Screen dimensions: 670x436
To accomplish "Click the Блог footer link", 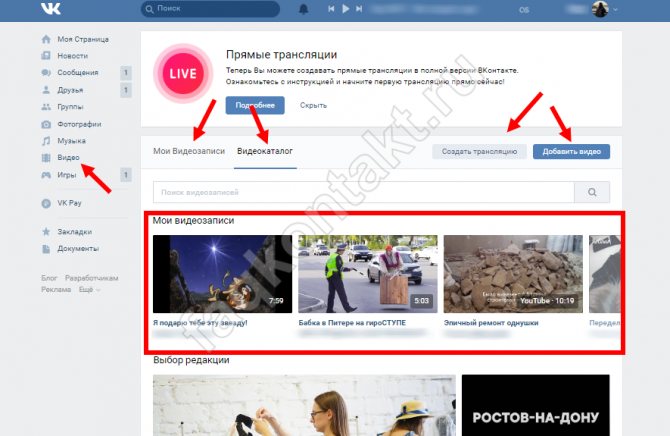I will point(49,278).
